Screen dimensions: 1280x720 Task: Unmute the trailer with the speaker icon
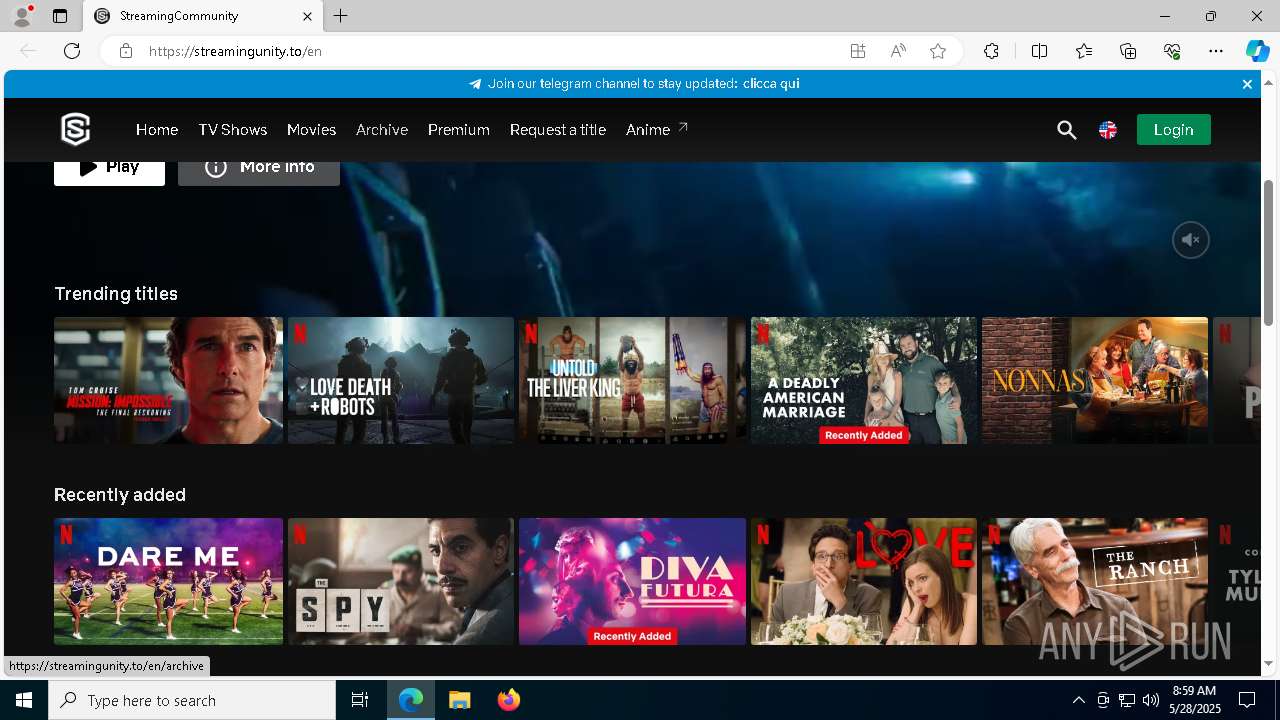1190,240
